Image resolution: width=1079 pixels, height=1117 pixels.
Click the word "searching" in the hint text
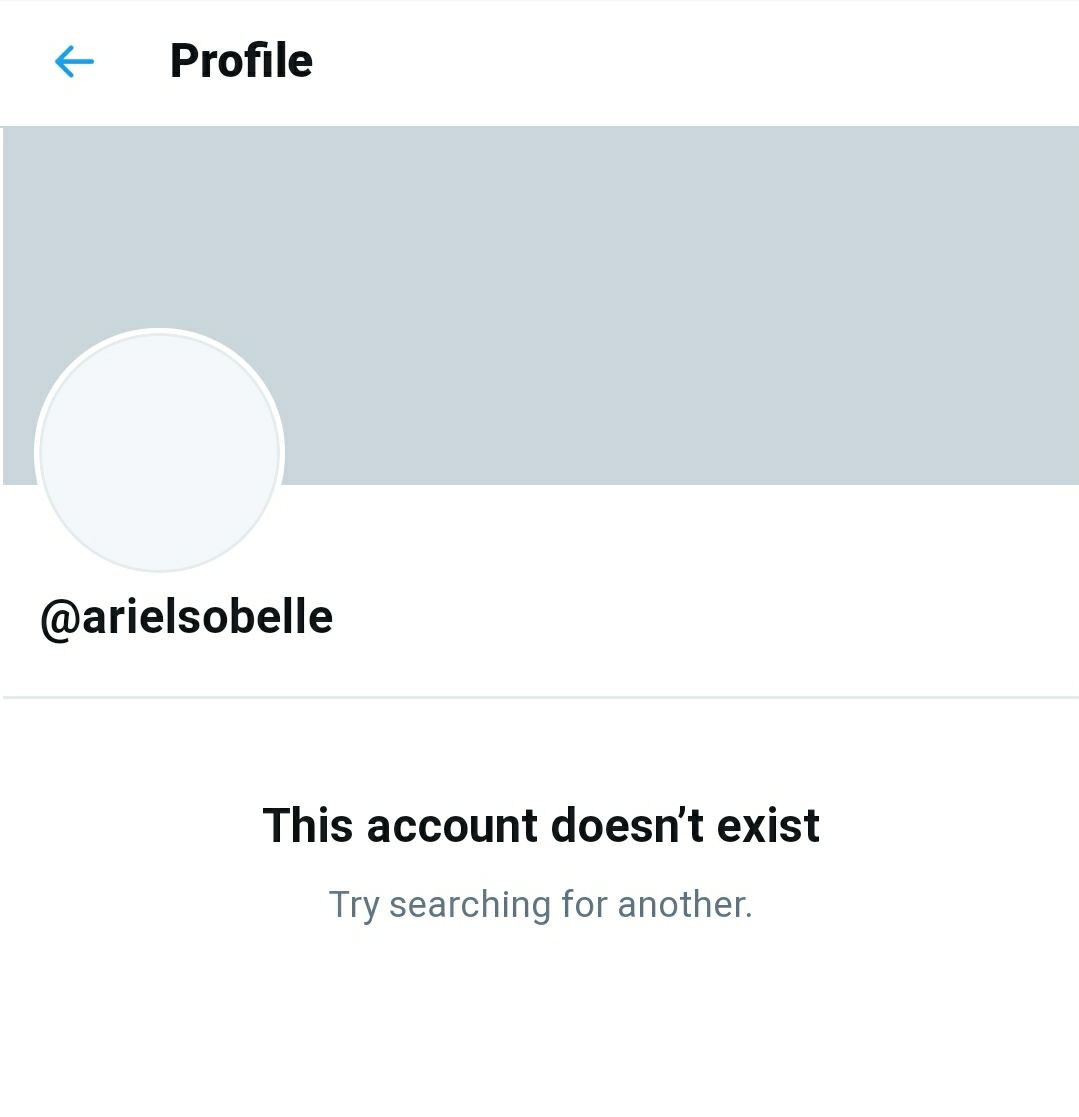click(470, 905)
